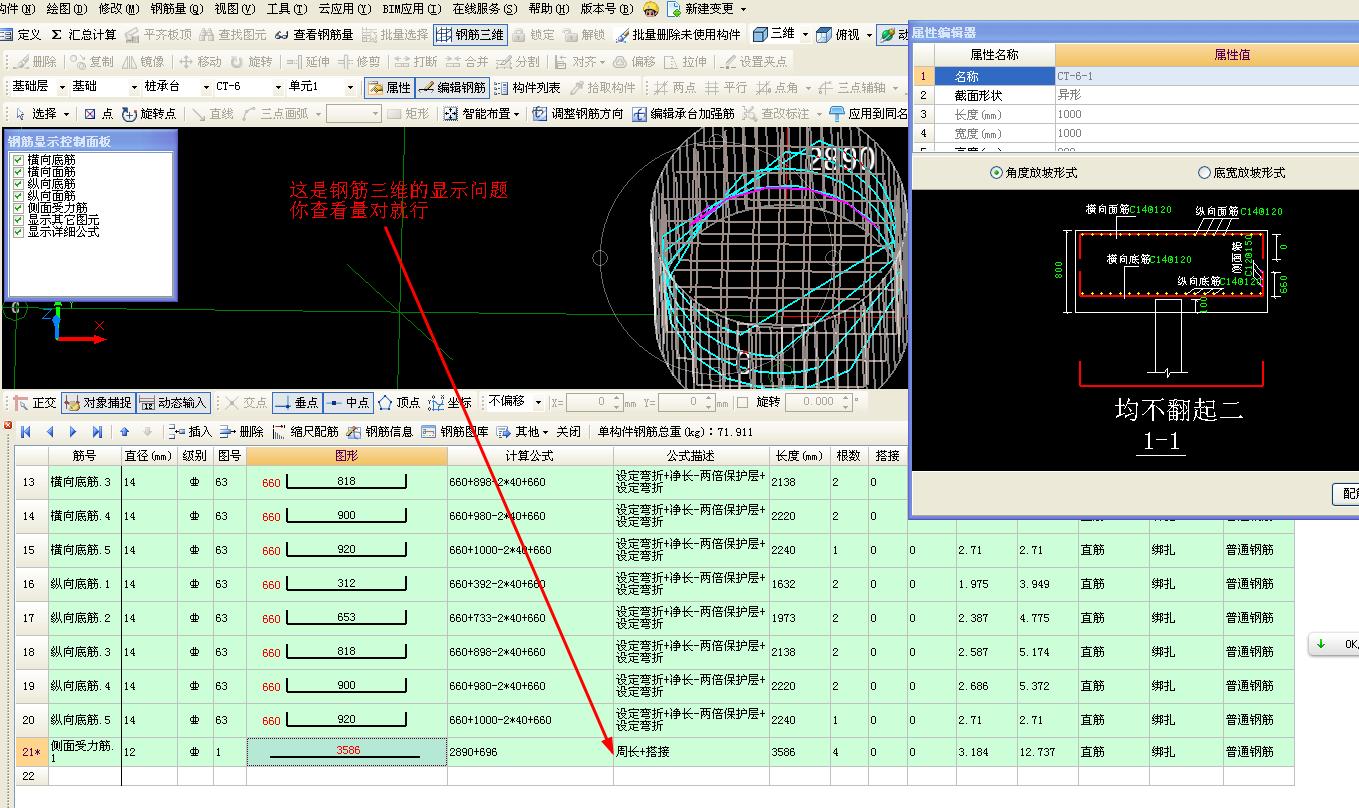Click the 俯视 view icon
Viewport: 1359px width, 808px height.
tap(824, 35)
